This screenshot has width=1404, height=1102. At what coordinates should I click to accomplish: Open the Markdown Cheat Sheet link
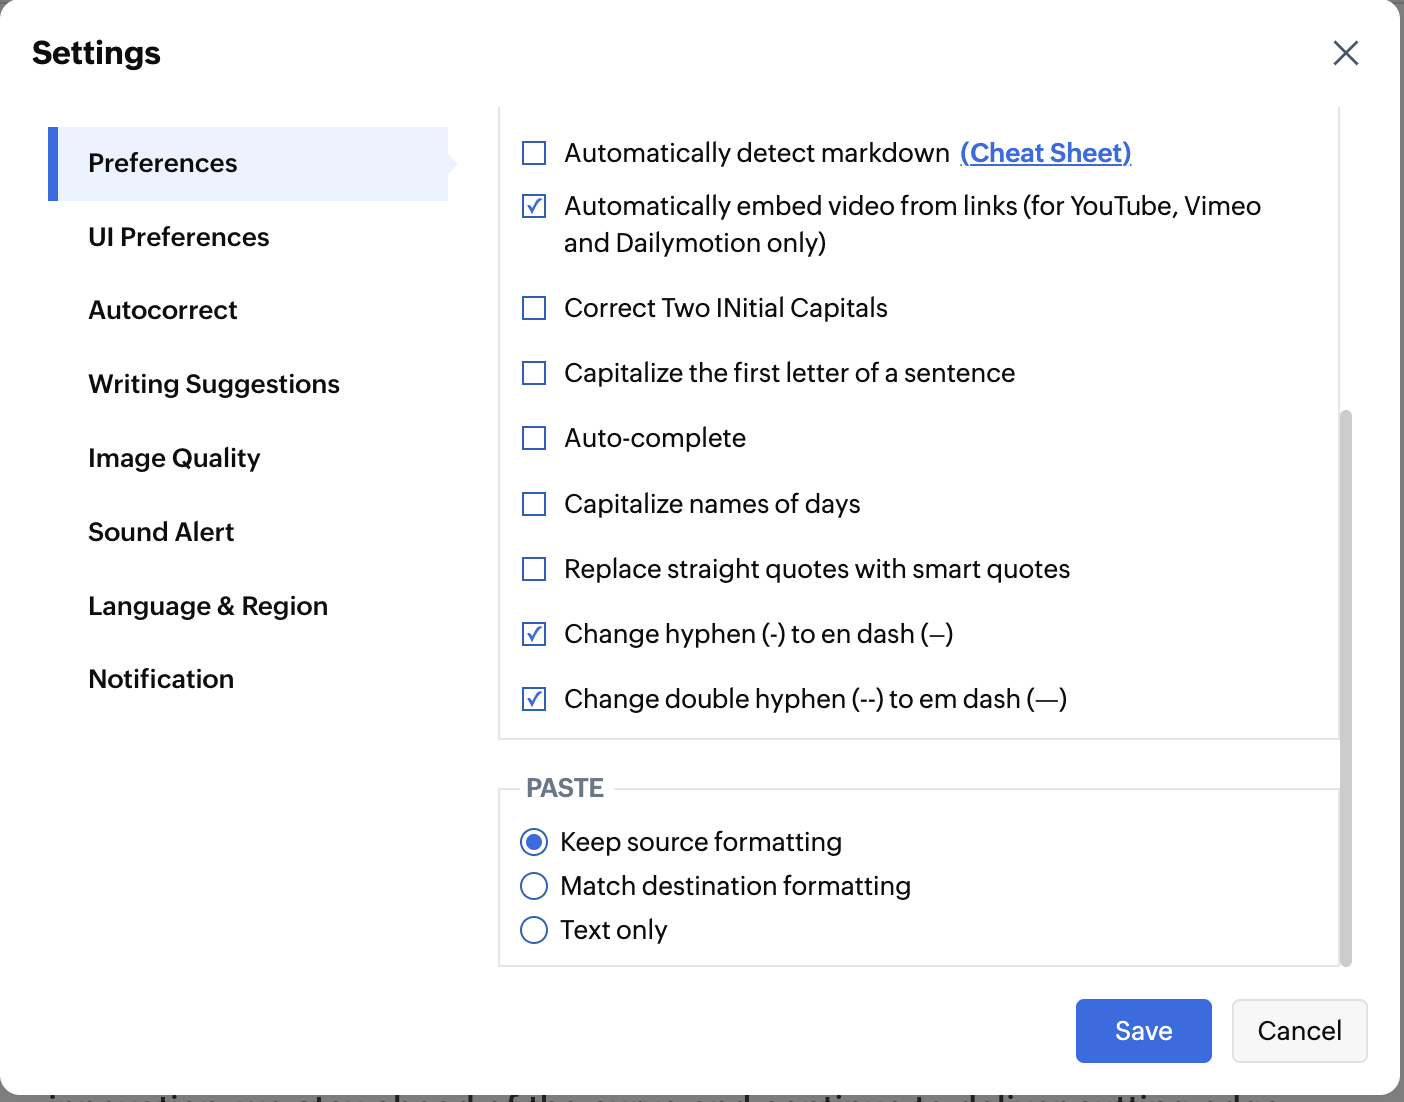(x=1046, y=153)
